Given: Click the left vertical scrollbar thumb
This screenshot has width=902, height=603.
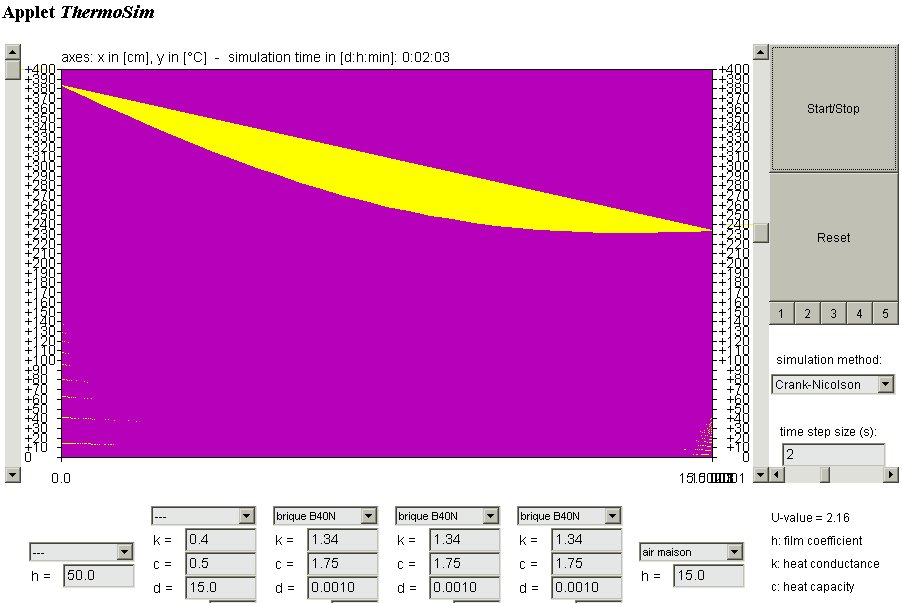Looking at the screenshot, I should click(x=13, y=70).
